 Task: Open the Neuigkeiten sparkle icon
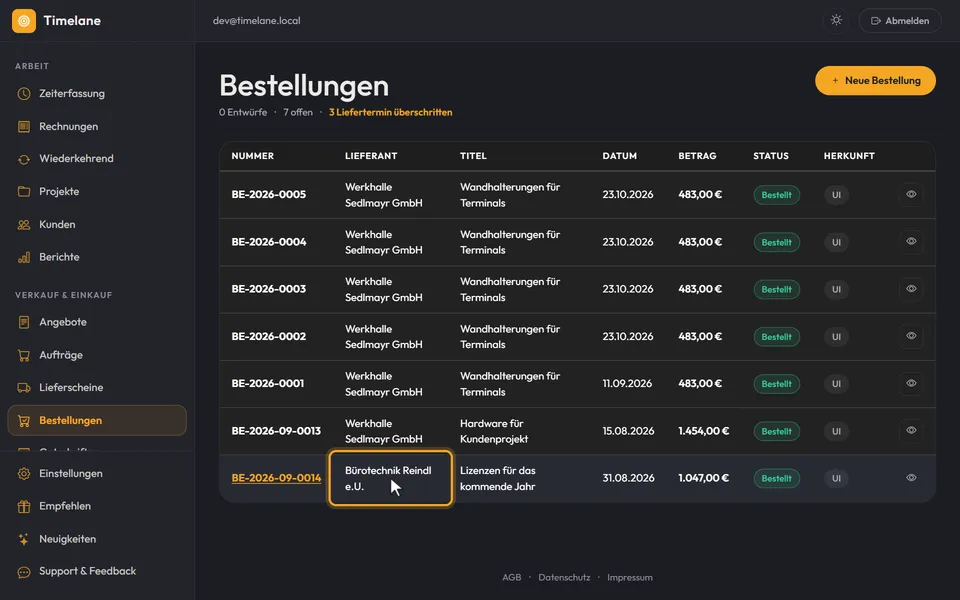24,539
